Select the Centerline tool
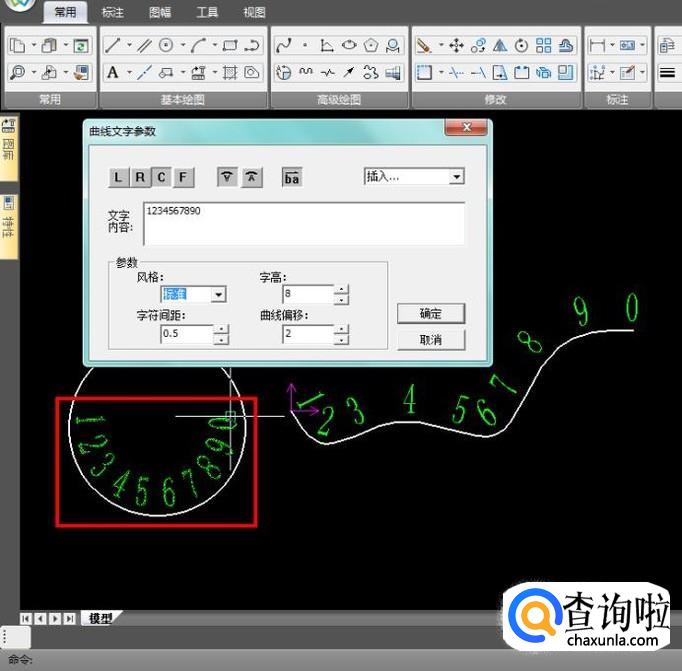682x671 pixels. [x=144, y=73]
